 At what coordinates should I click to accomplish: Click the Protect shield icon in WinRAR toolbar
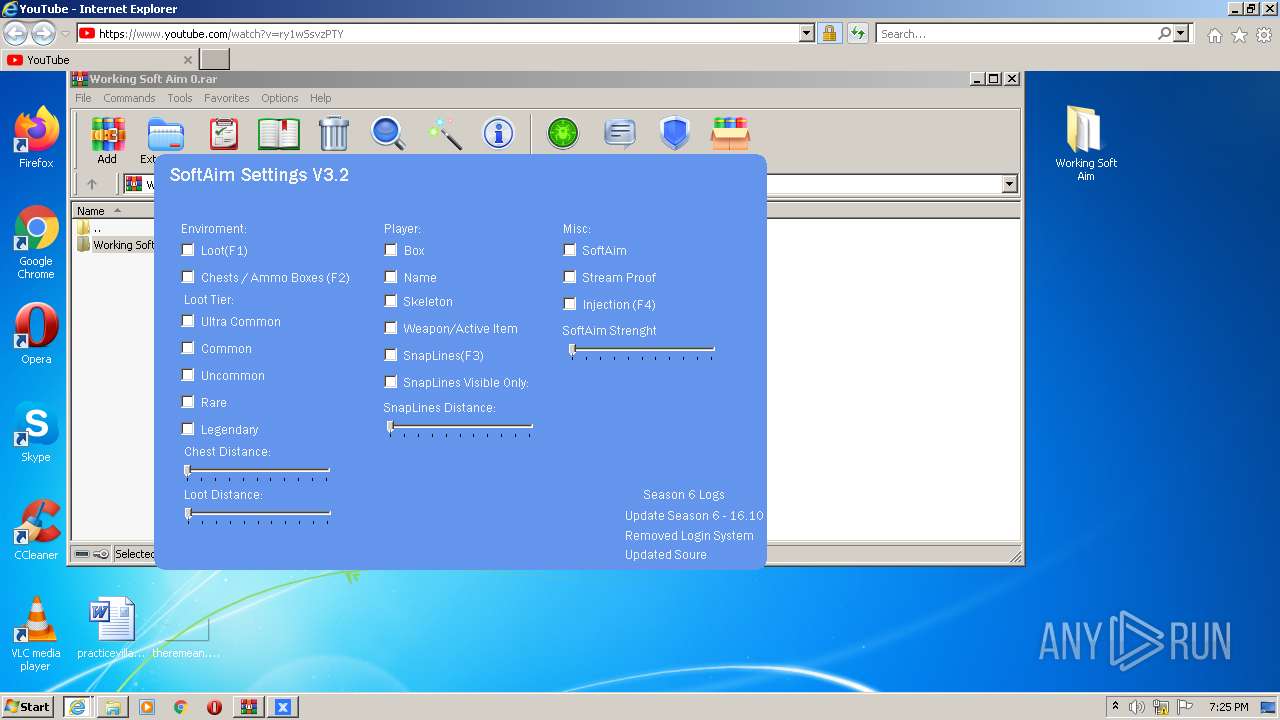click(x=675, y=133)
